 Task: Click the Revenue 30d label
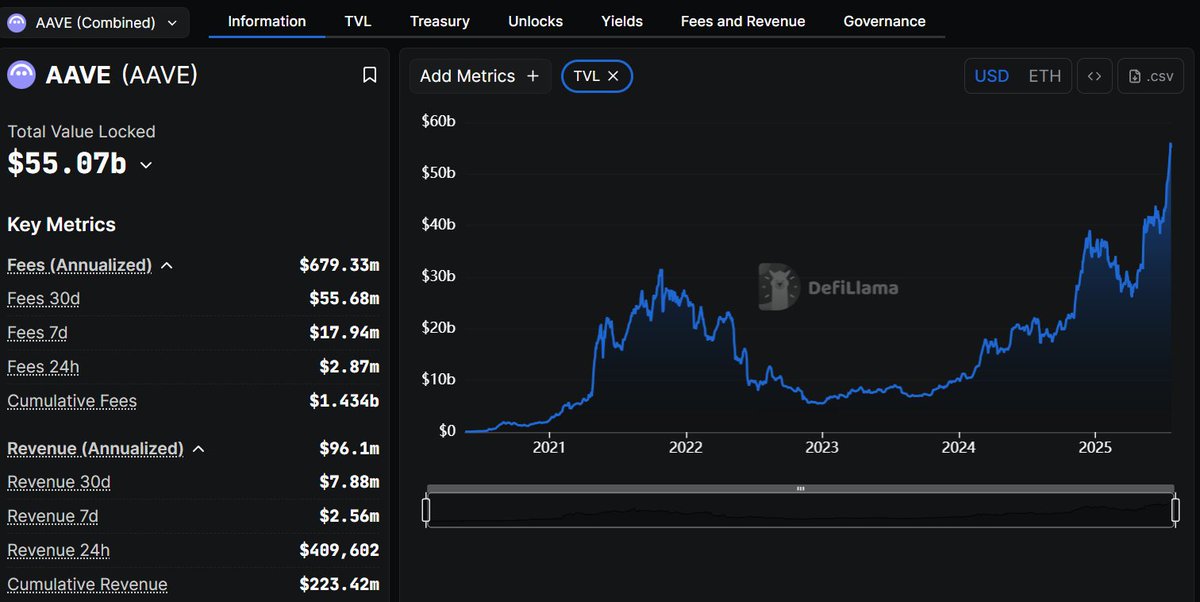59,482
